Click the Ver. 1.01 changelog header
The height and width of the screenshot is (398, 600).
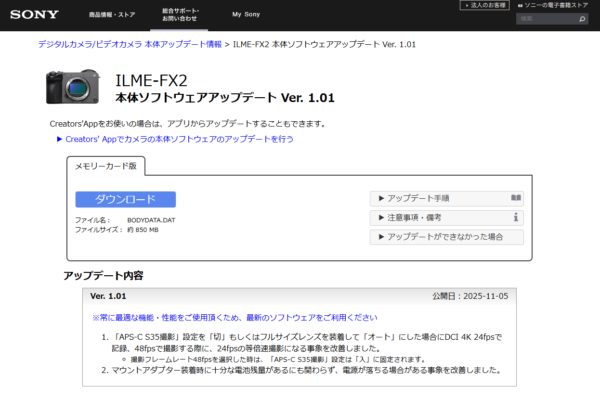[x=108, y=296]
